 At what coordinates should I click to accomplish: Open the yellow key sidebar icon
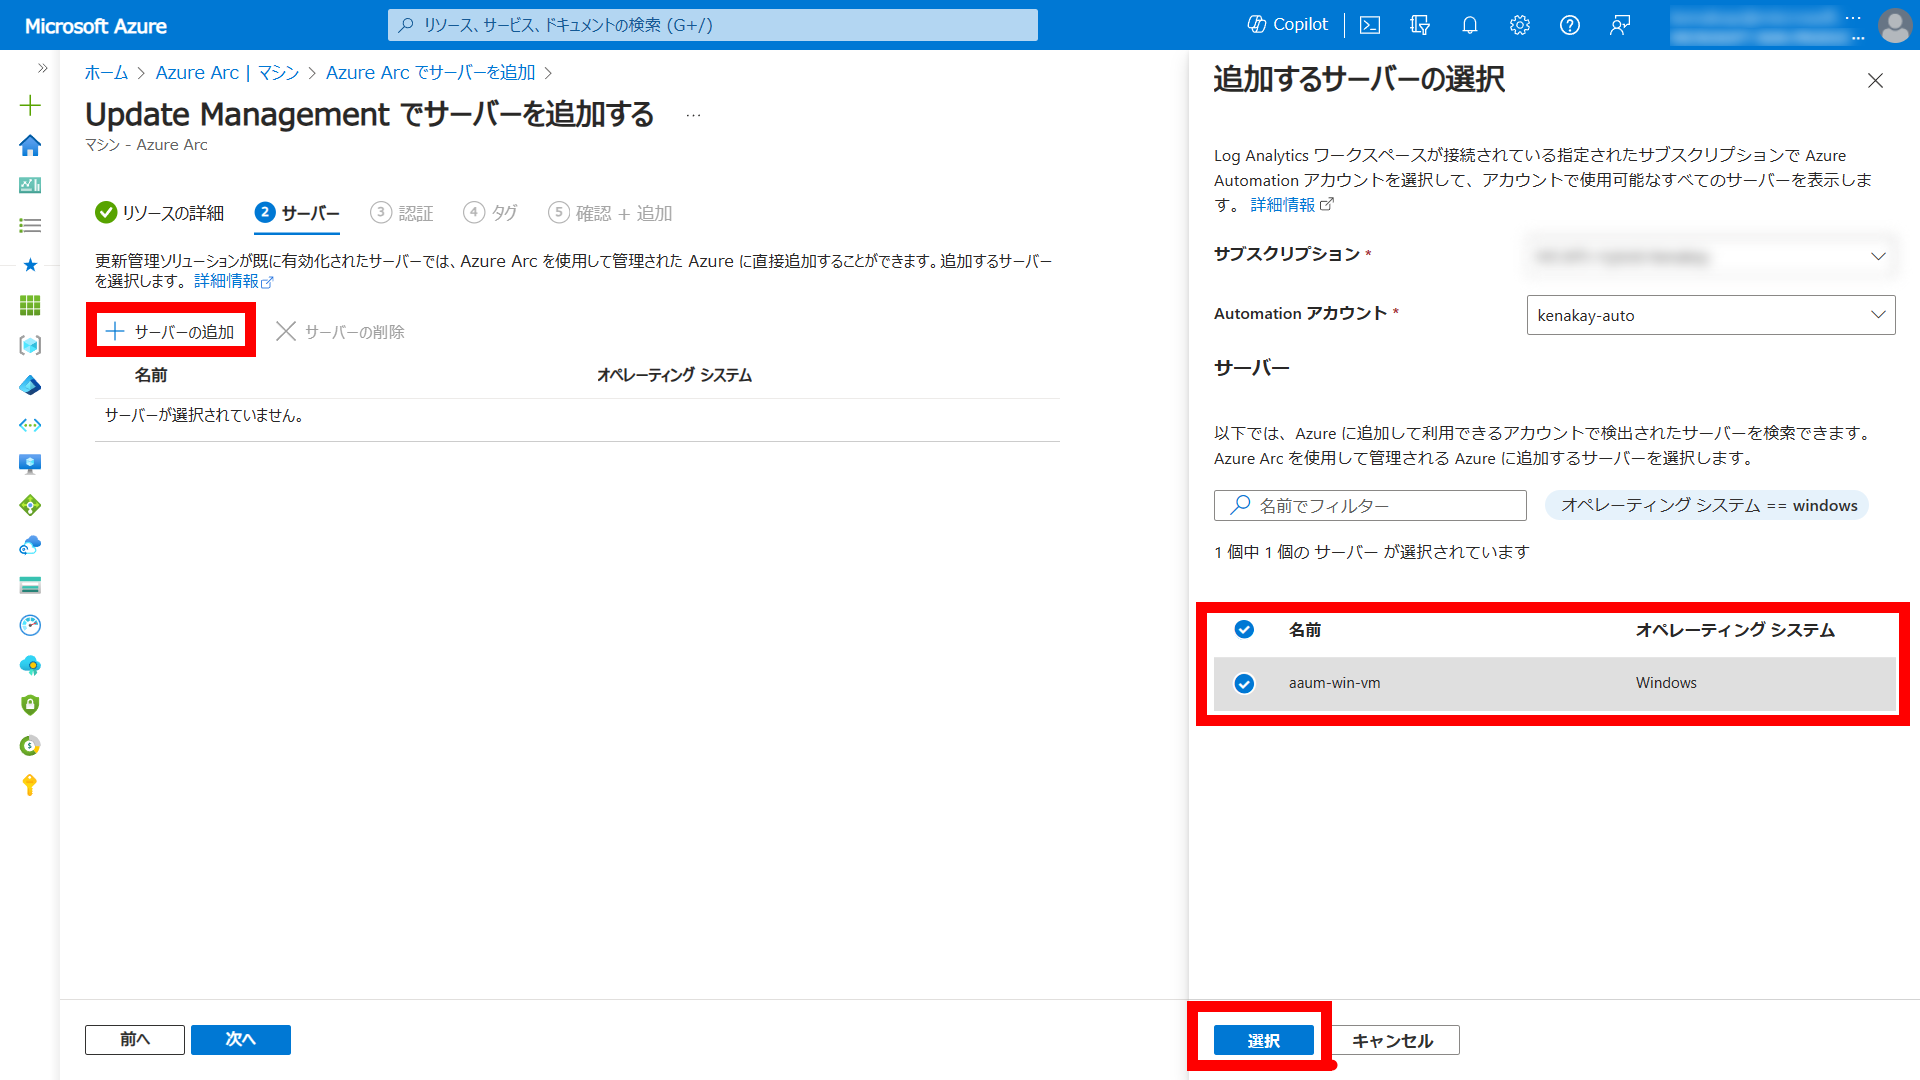(x=30, y=785)
